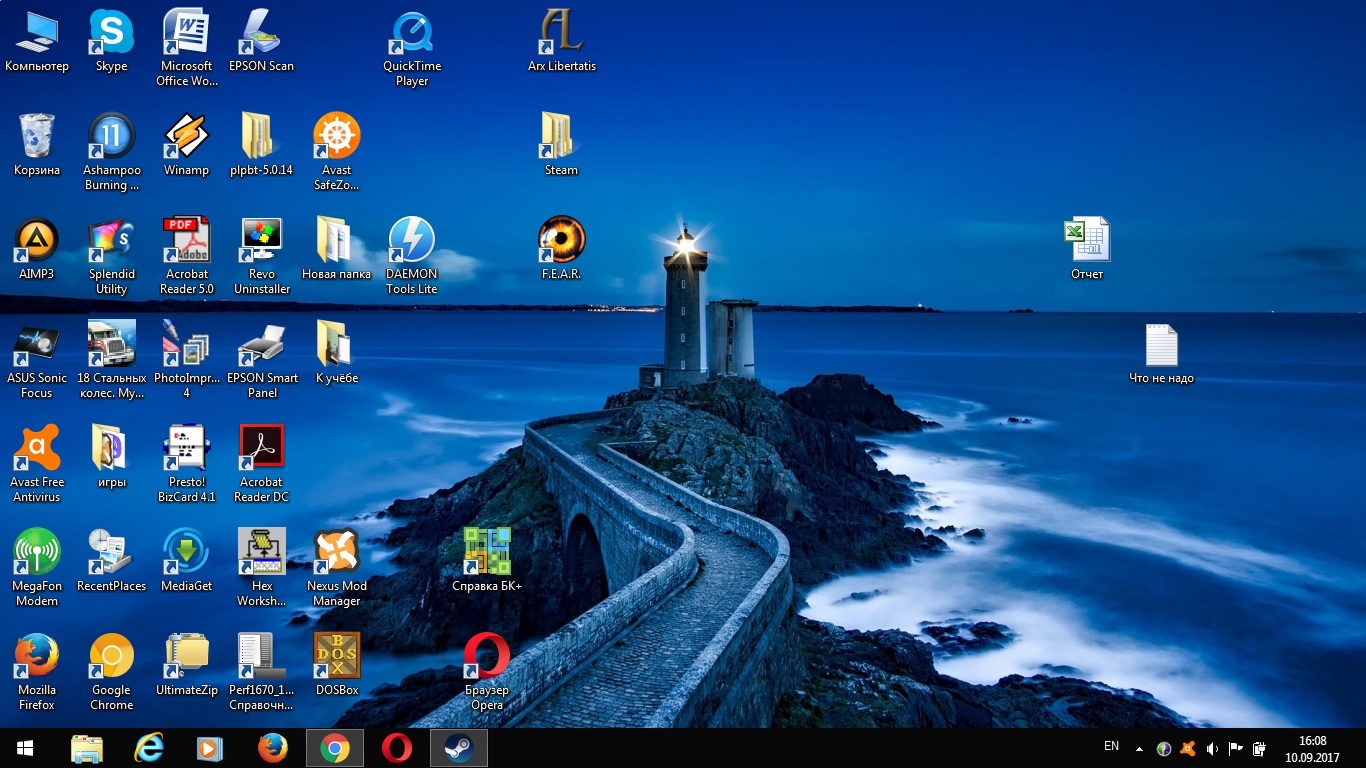Switch the EN input language indicator

1111,747
